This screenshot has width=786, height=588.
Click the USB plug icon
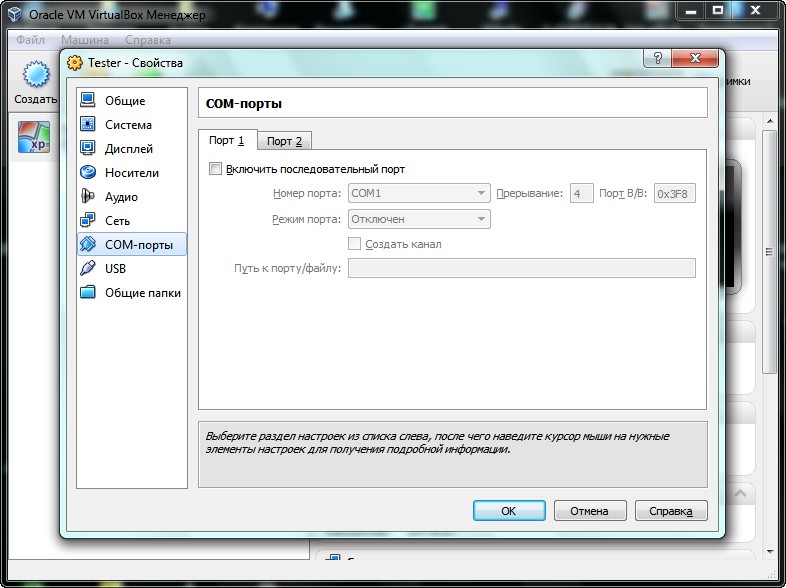(x=88, y=268)
